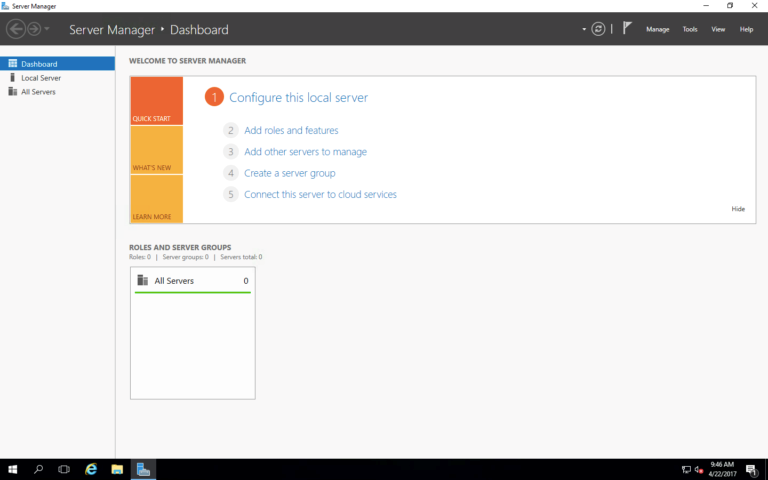
Task: Open the Action Center notification icon
Action: (752, 470)
